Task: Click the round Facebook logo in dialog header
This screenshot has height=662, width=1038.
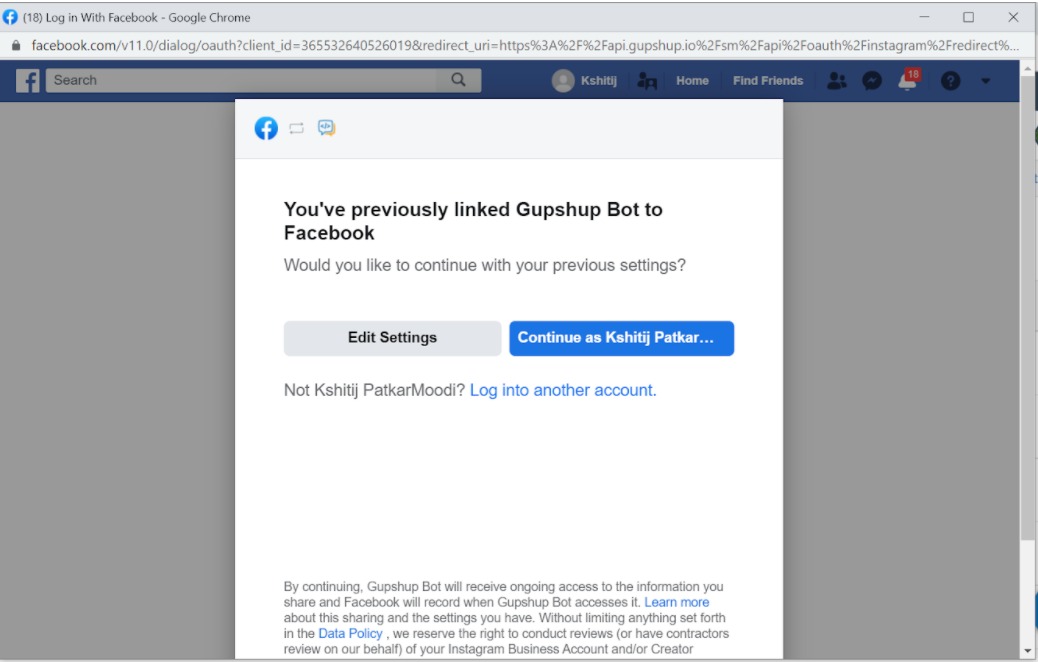Action: coord(266,128)
